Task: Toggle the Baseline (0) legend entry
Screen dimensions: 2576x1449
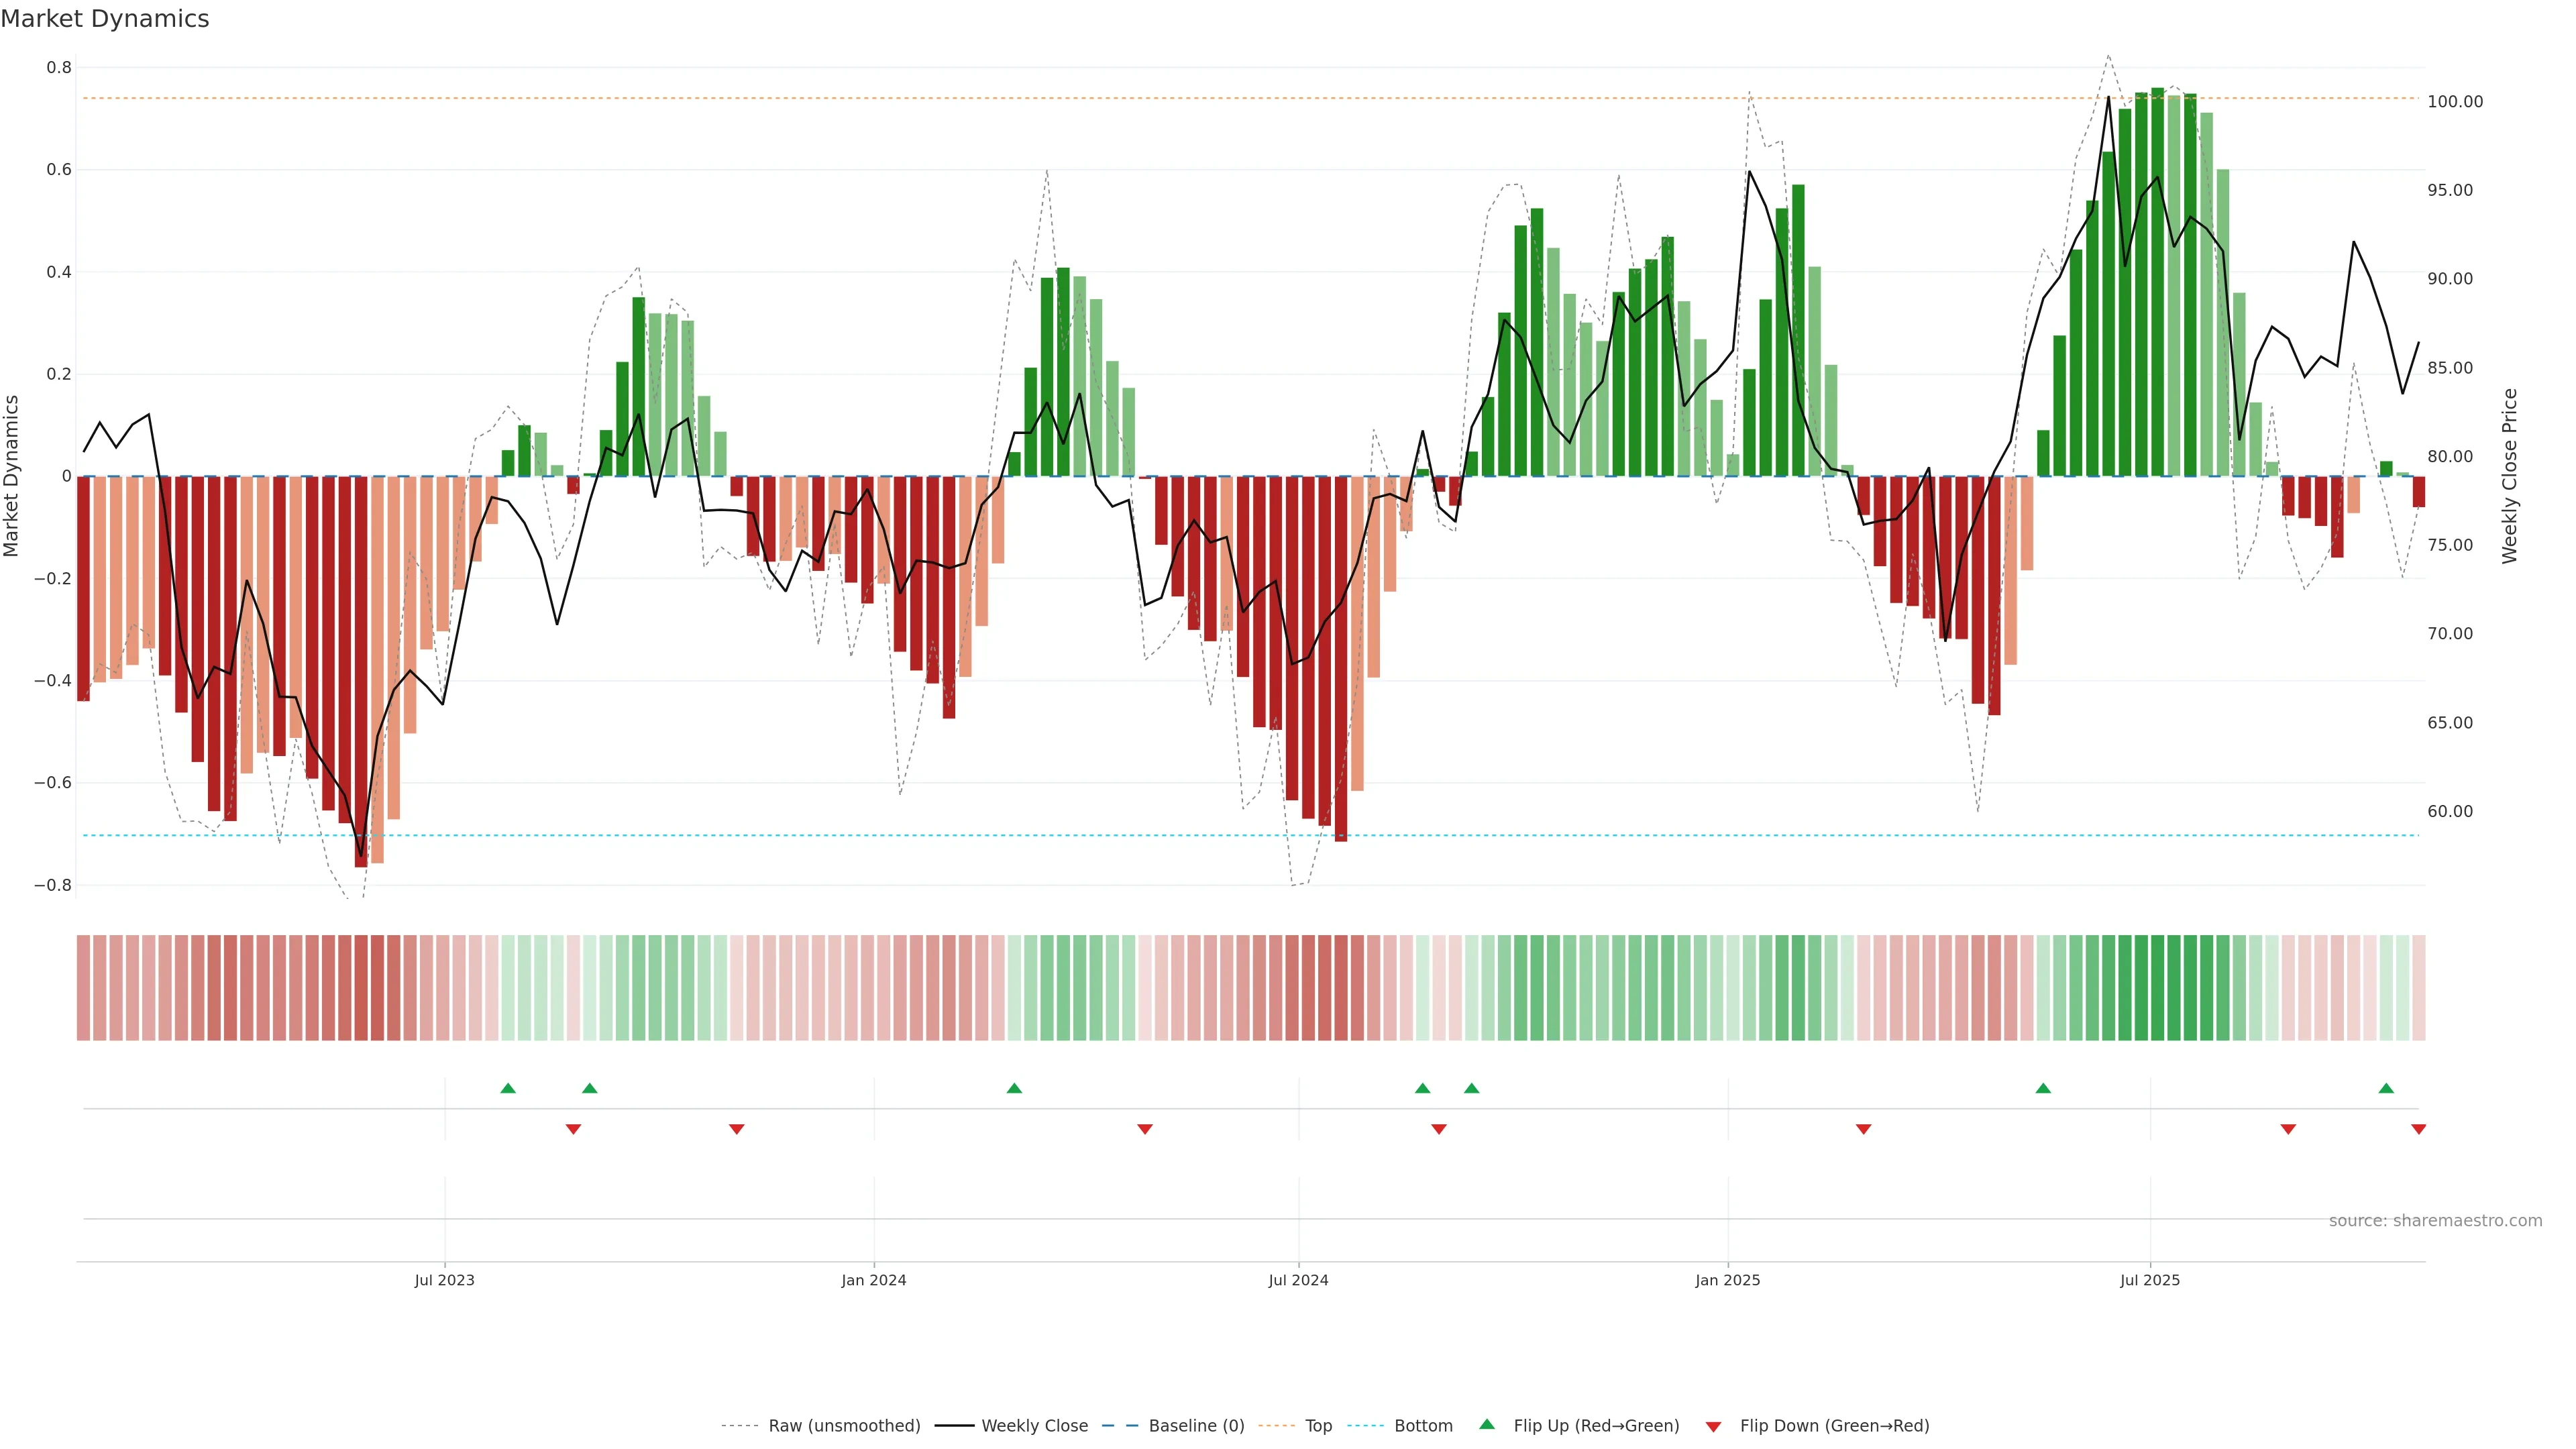Action: 1196,1426
